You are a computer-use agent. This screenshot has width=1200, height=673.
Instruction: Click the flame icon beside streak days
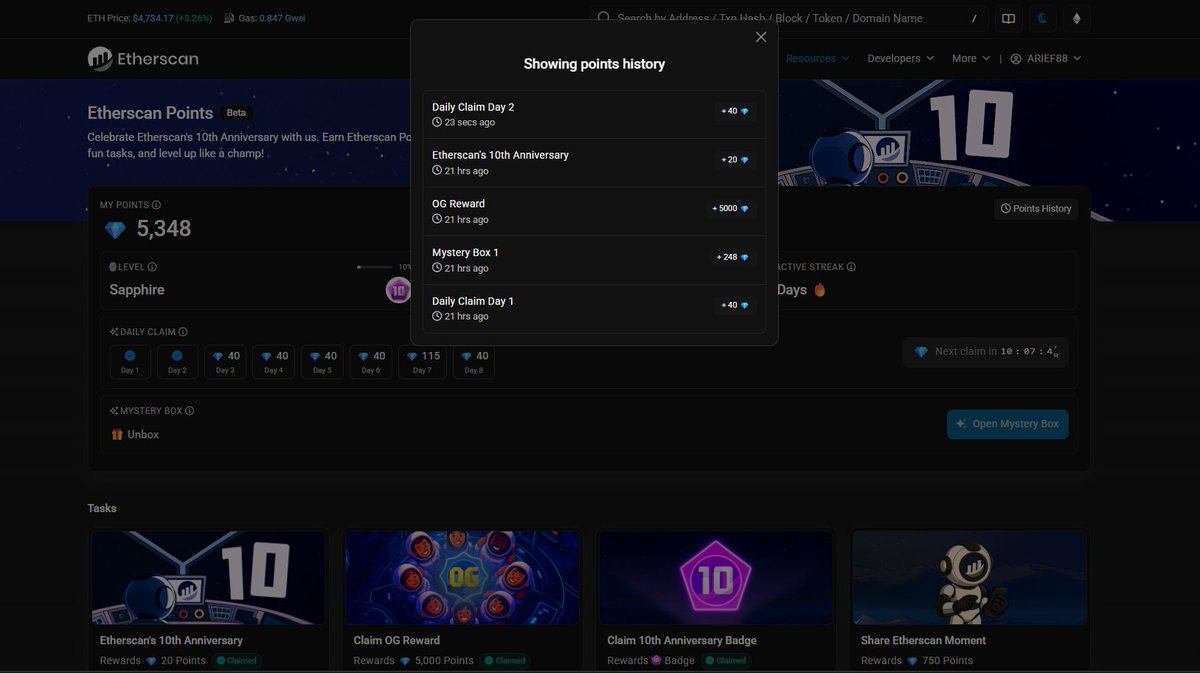820,290
